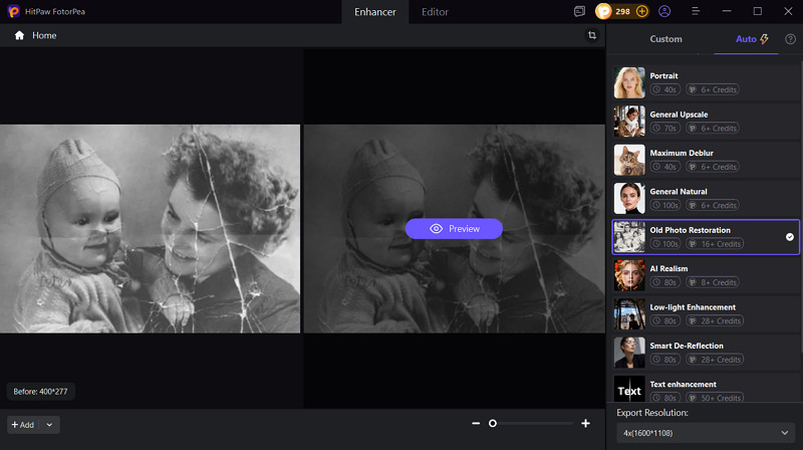This screenshot has width=803, height=450.
Task: Open the Auto tab
Action: click(x=746, y=39)
